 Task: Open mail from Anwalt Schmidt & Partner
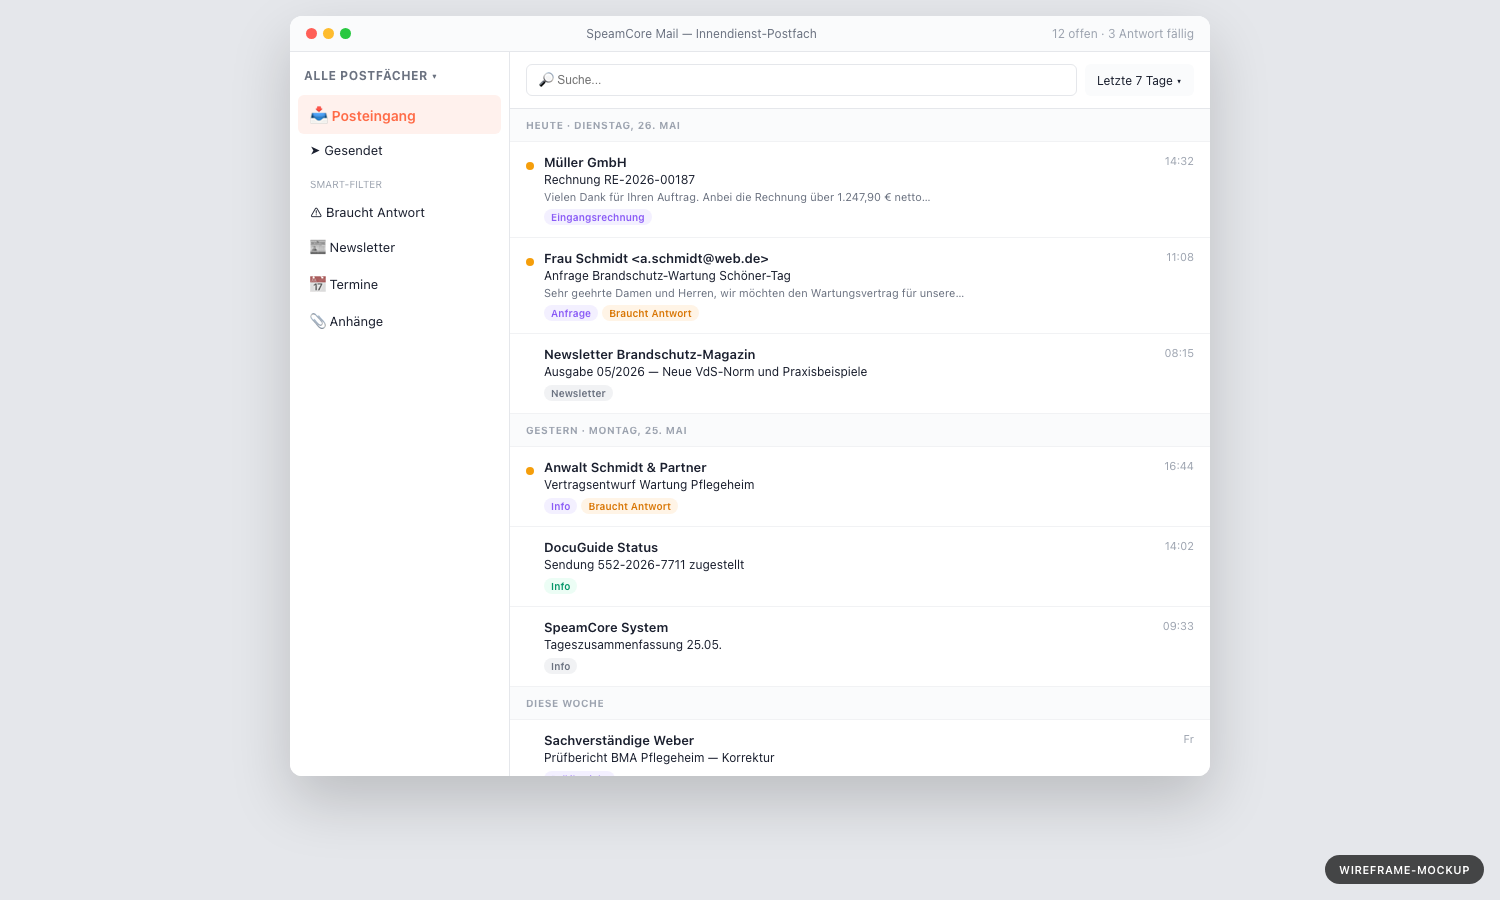[x=860, y=487]
